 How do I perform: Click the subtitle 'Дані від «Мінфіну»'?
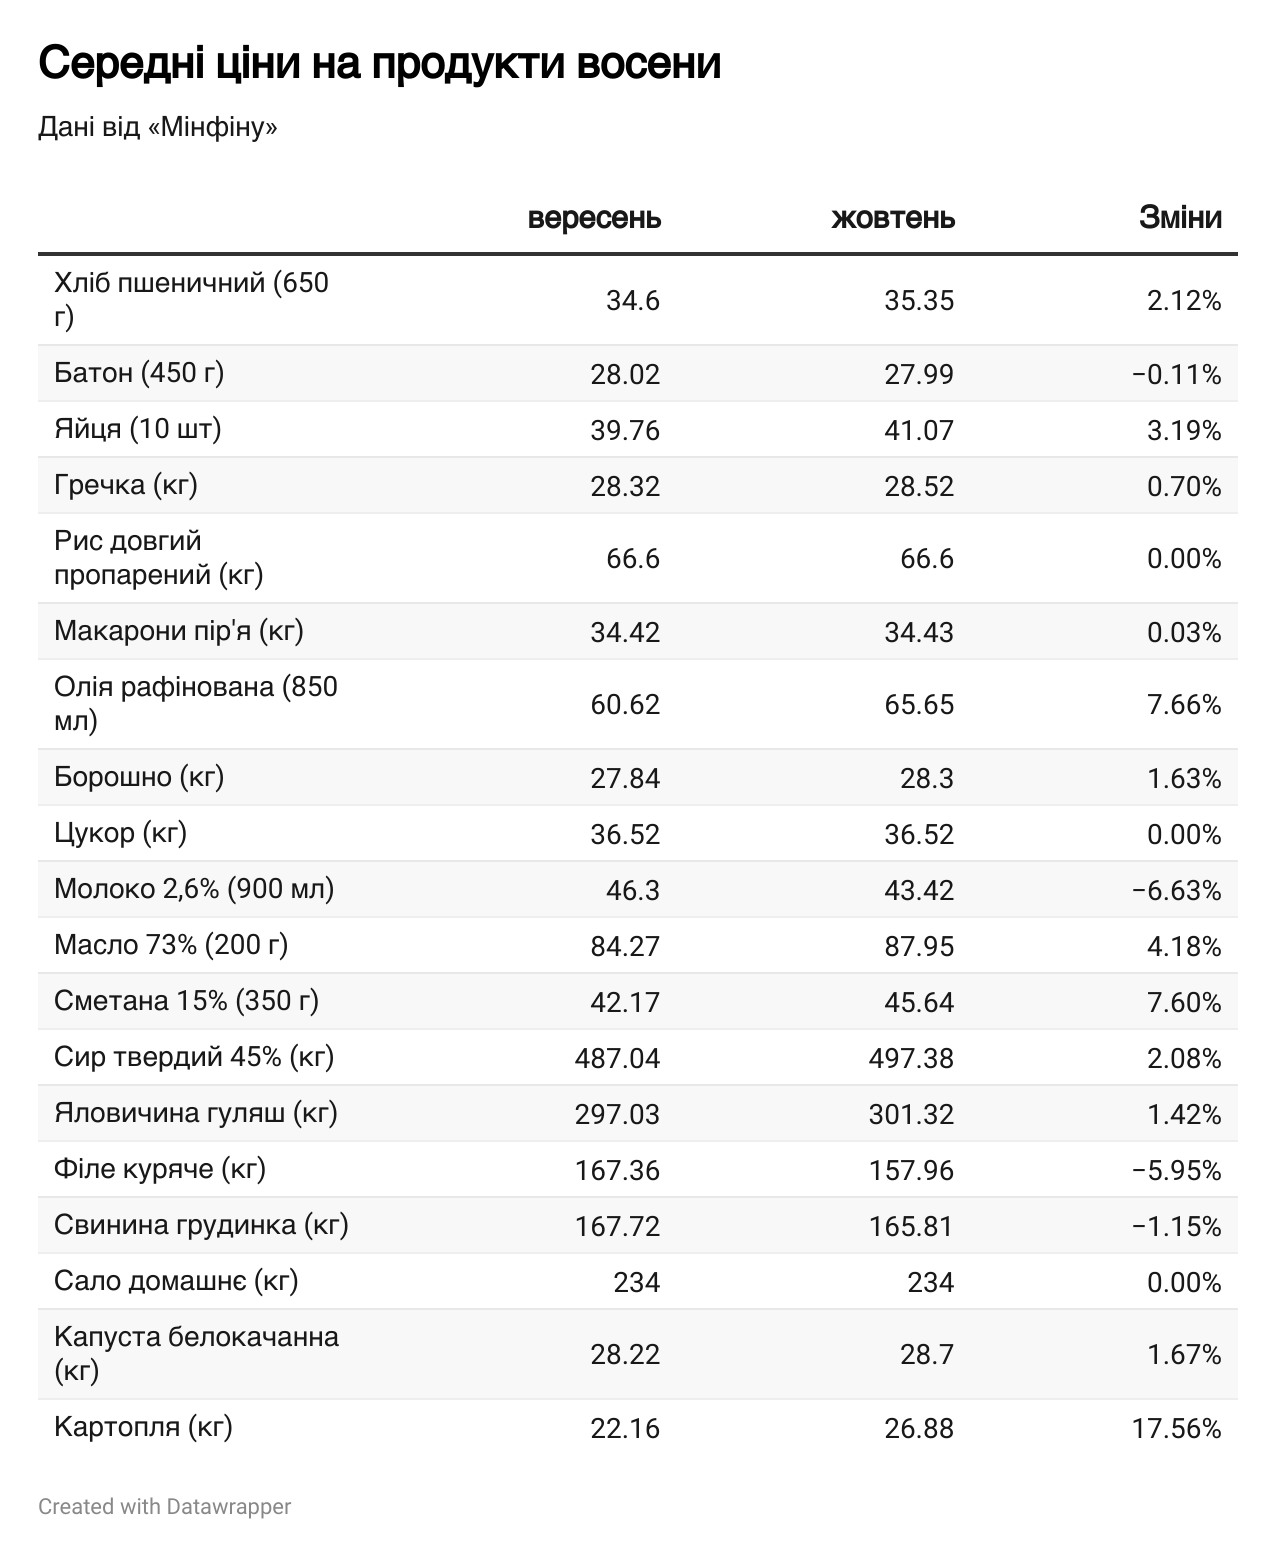pyautogui.click(x=157, y=128)
